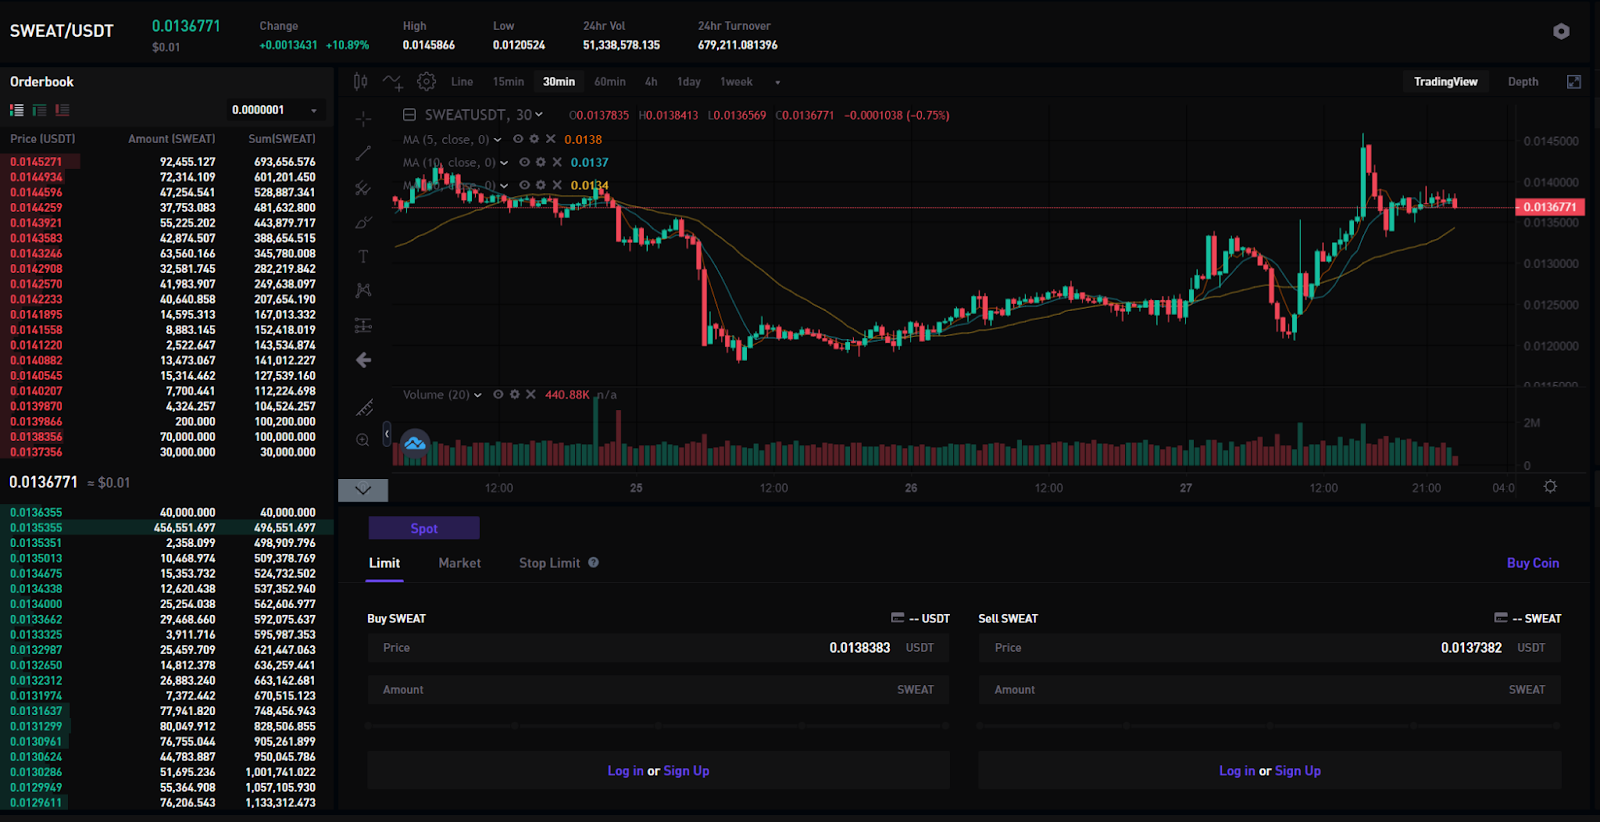The height and width of the screenshot is (822, 1600).
Task: Hide the MA (10, close, 0) line
Action: point(525,163)
